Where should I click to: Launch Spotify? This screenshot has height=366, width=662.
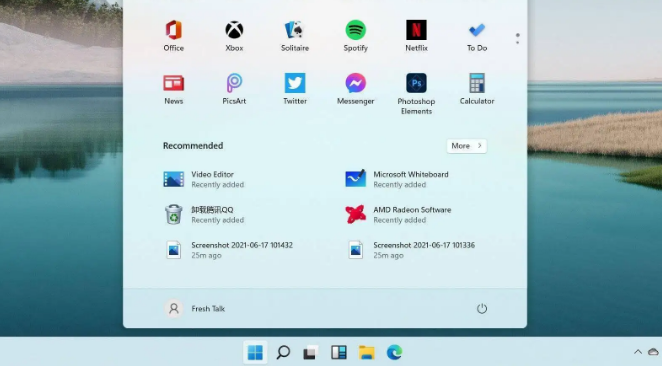(x=355, y=36)
